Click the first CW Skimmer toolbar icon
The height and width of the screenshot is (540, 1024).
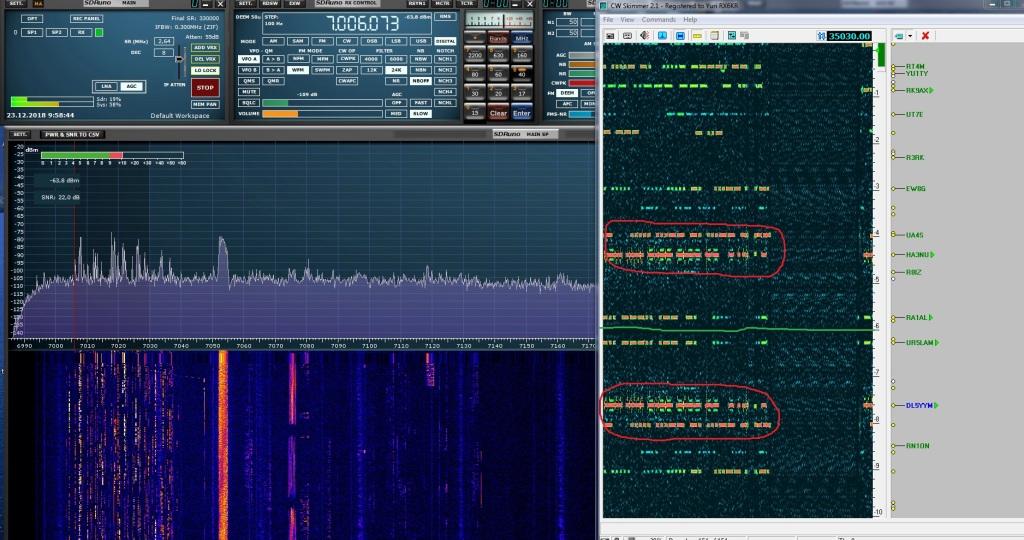tap(610, 36)
